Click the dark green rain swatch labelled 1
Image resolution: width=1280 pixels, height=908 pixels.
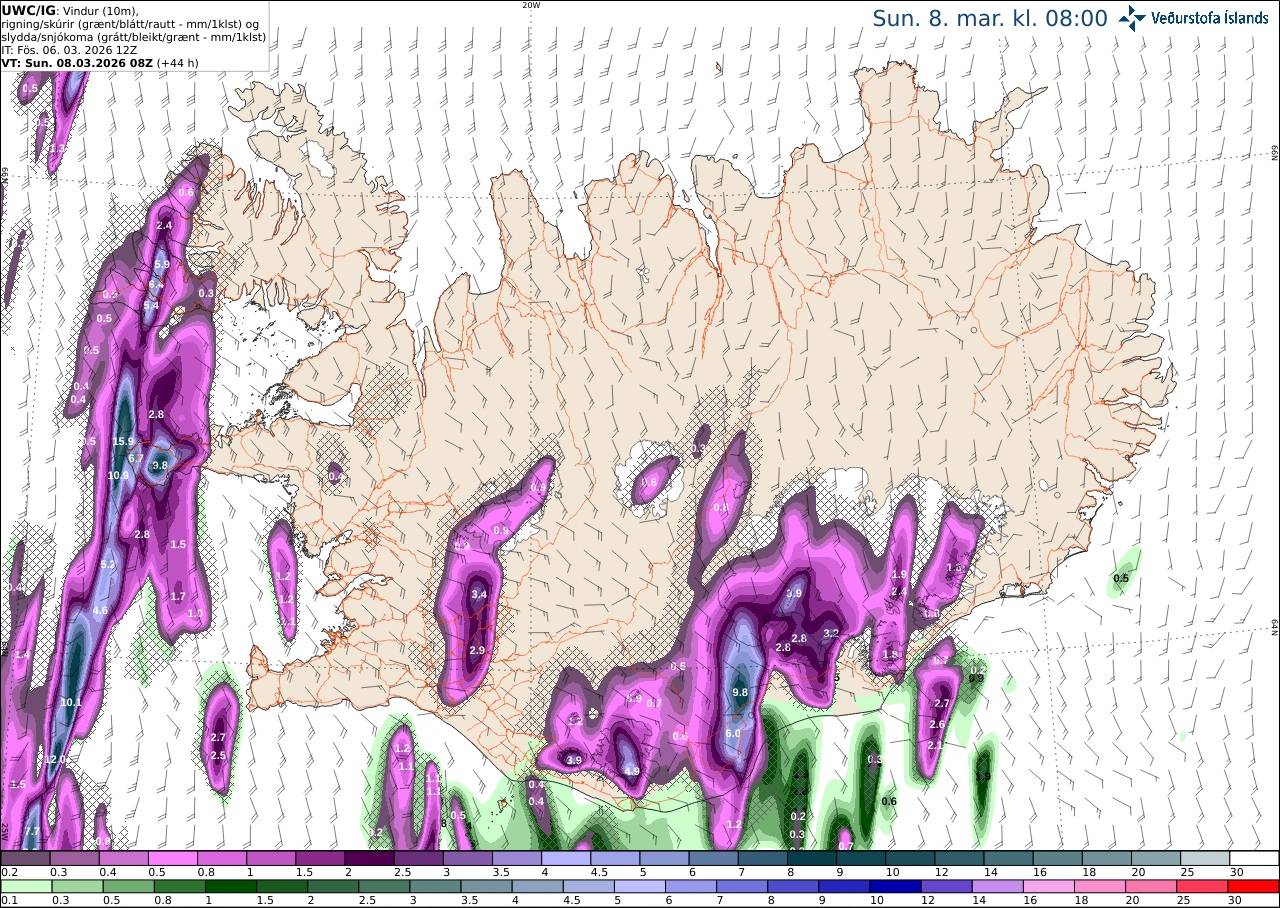point(231,886)
